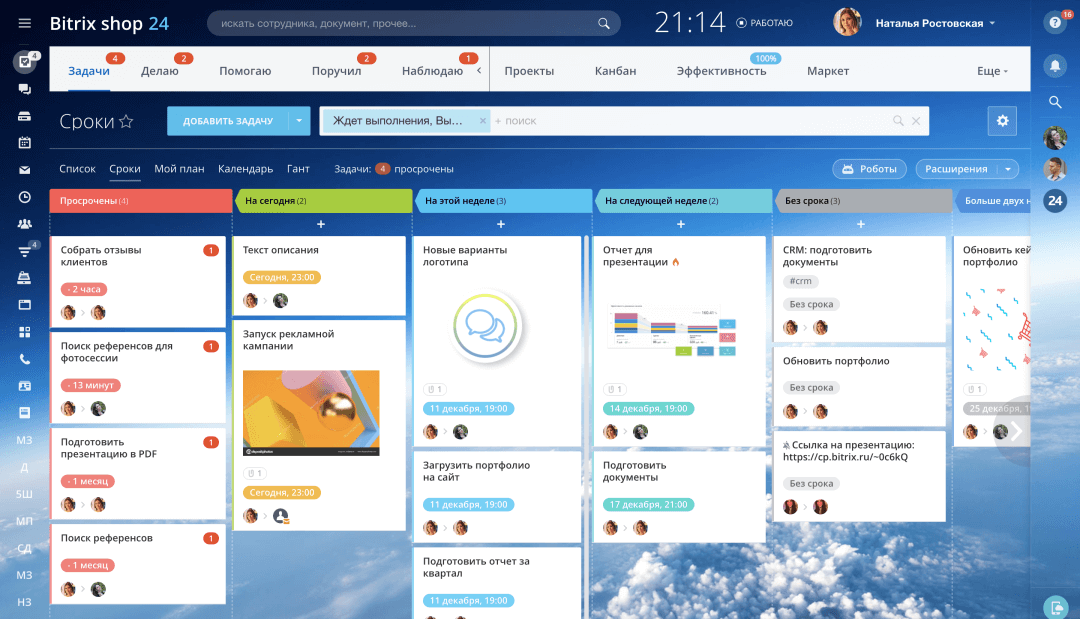Clear the filter with the X icon
The width and height of the screenshot is (1080, 619).
(916, 120)
